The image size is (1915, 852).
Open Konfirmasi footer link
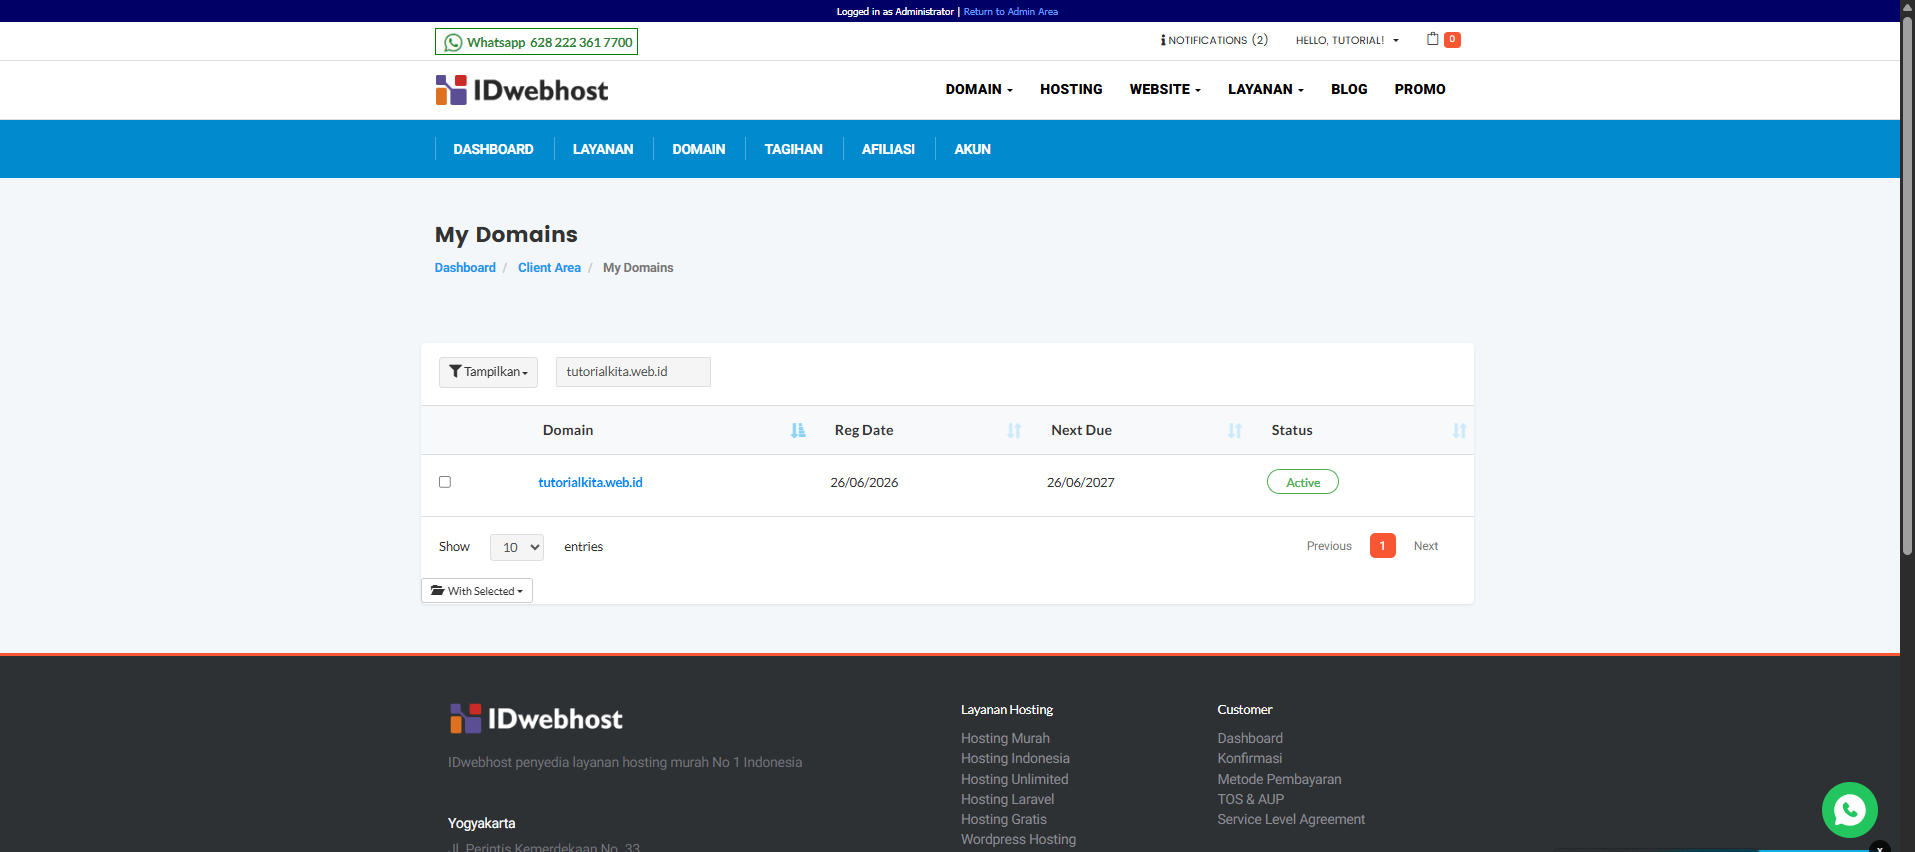(x=1249, y=758)
